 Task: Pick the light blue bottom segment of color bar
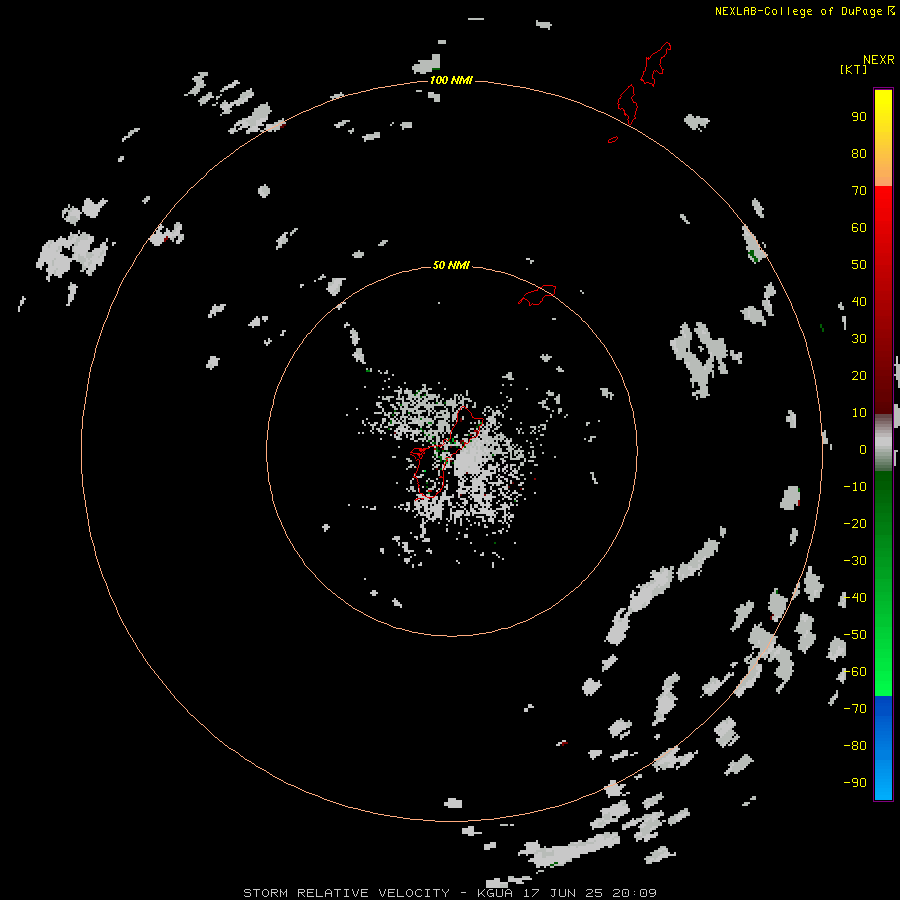(x=883, y=781)
